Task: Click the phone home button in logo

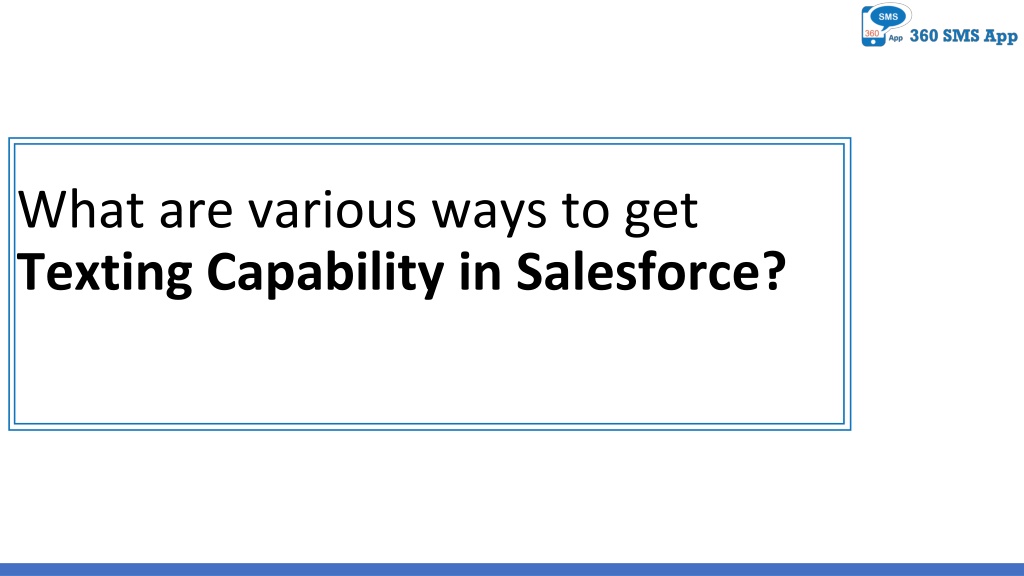Action: coord(873,42)
